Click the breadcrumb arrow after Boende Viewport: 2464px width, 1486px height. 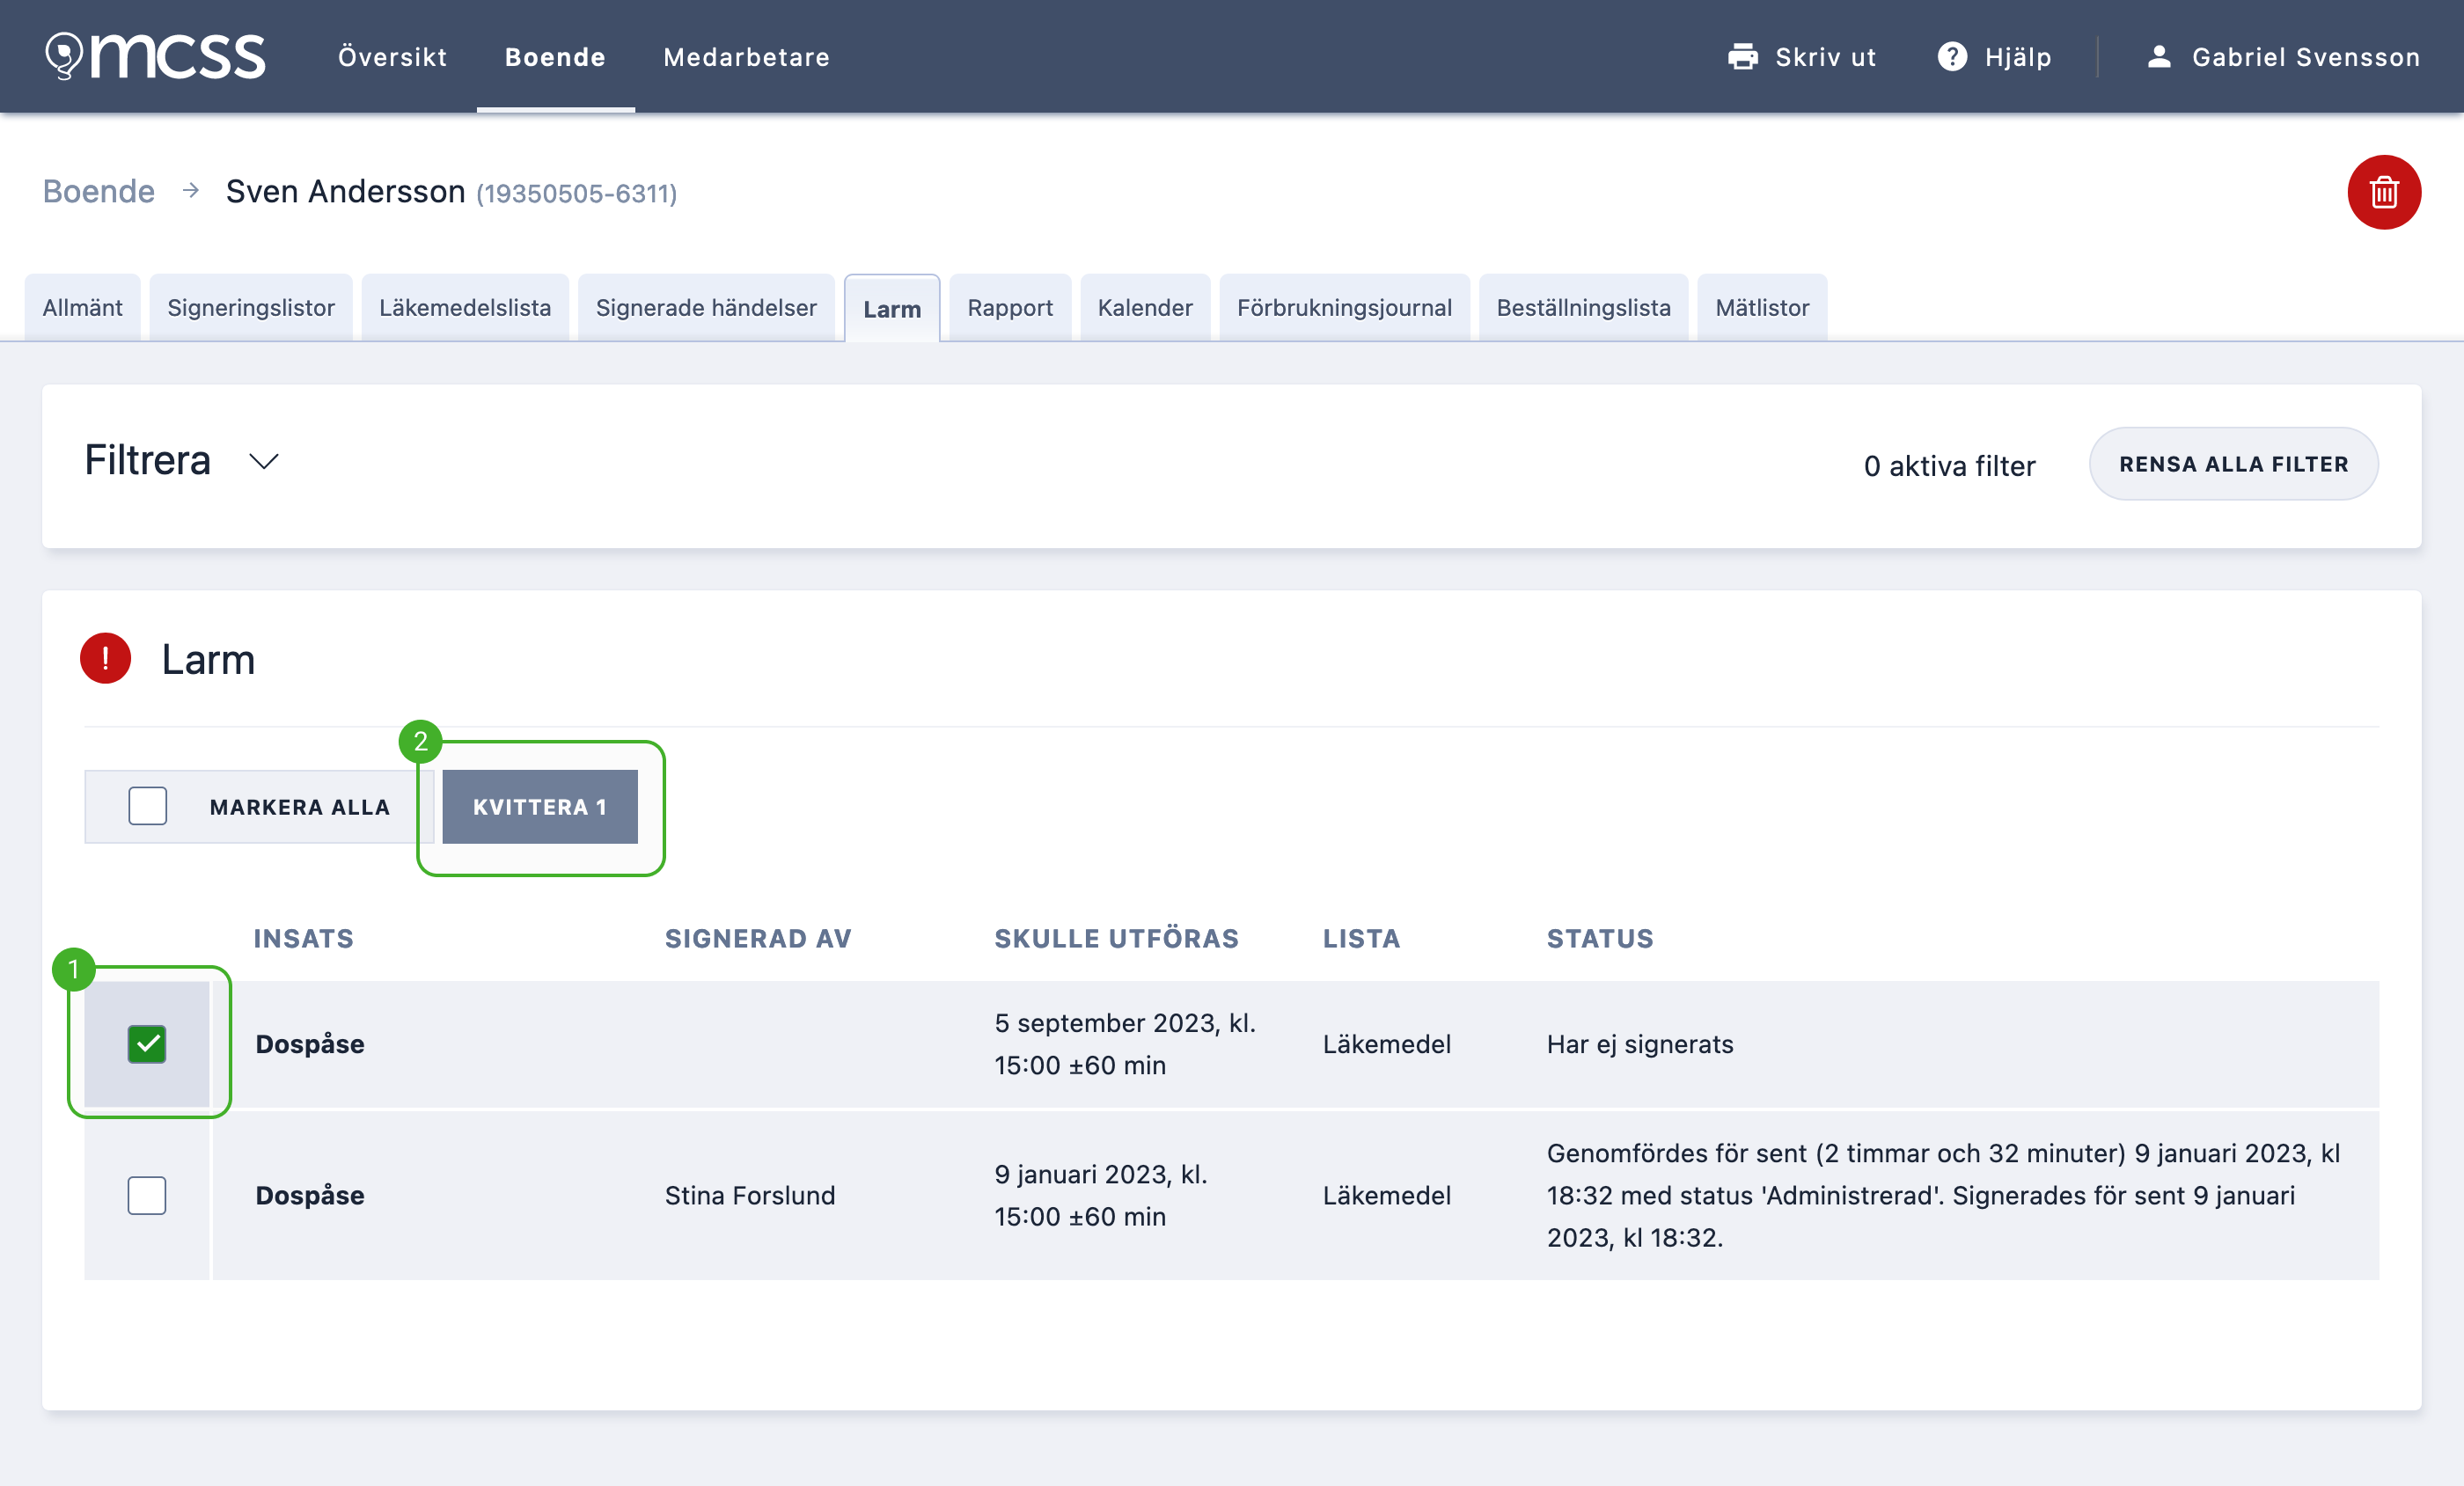pyautogui.click(x=191, y=190)
